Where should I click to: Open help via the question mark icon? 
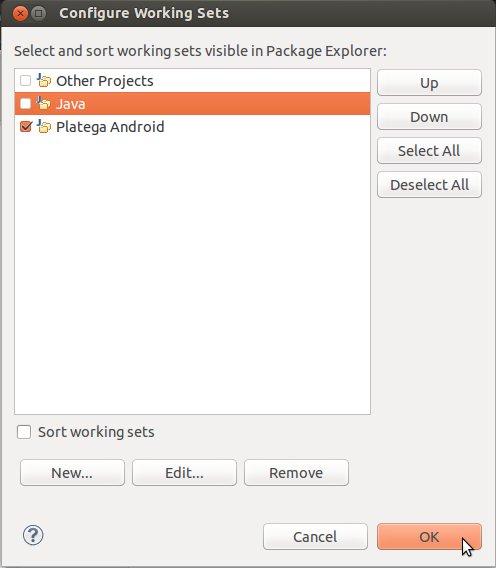33,535
